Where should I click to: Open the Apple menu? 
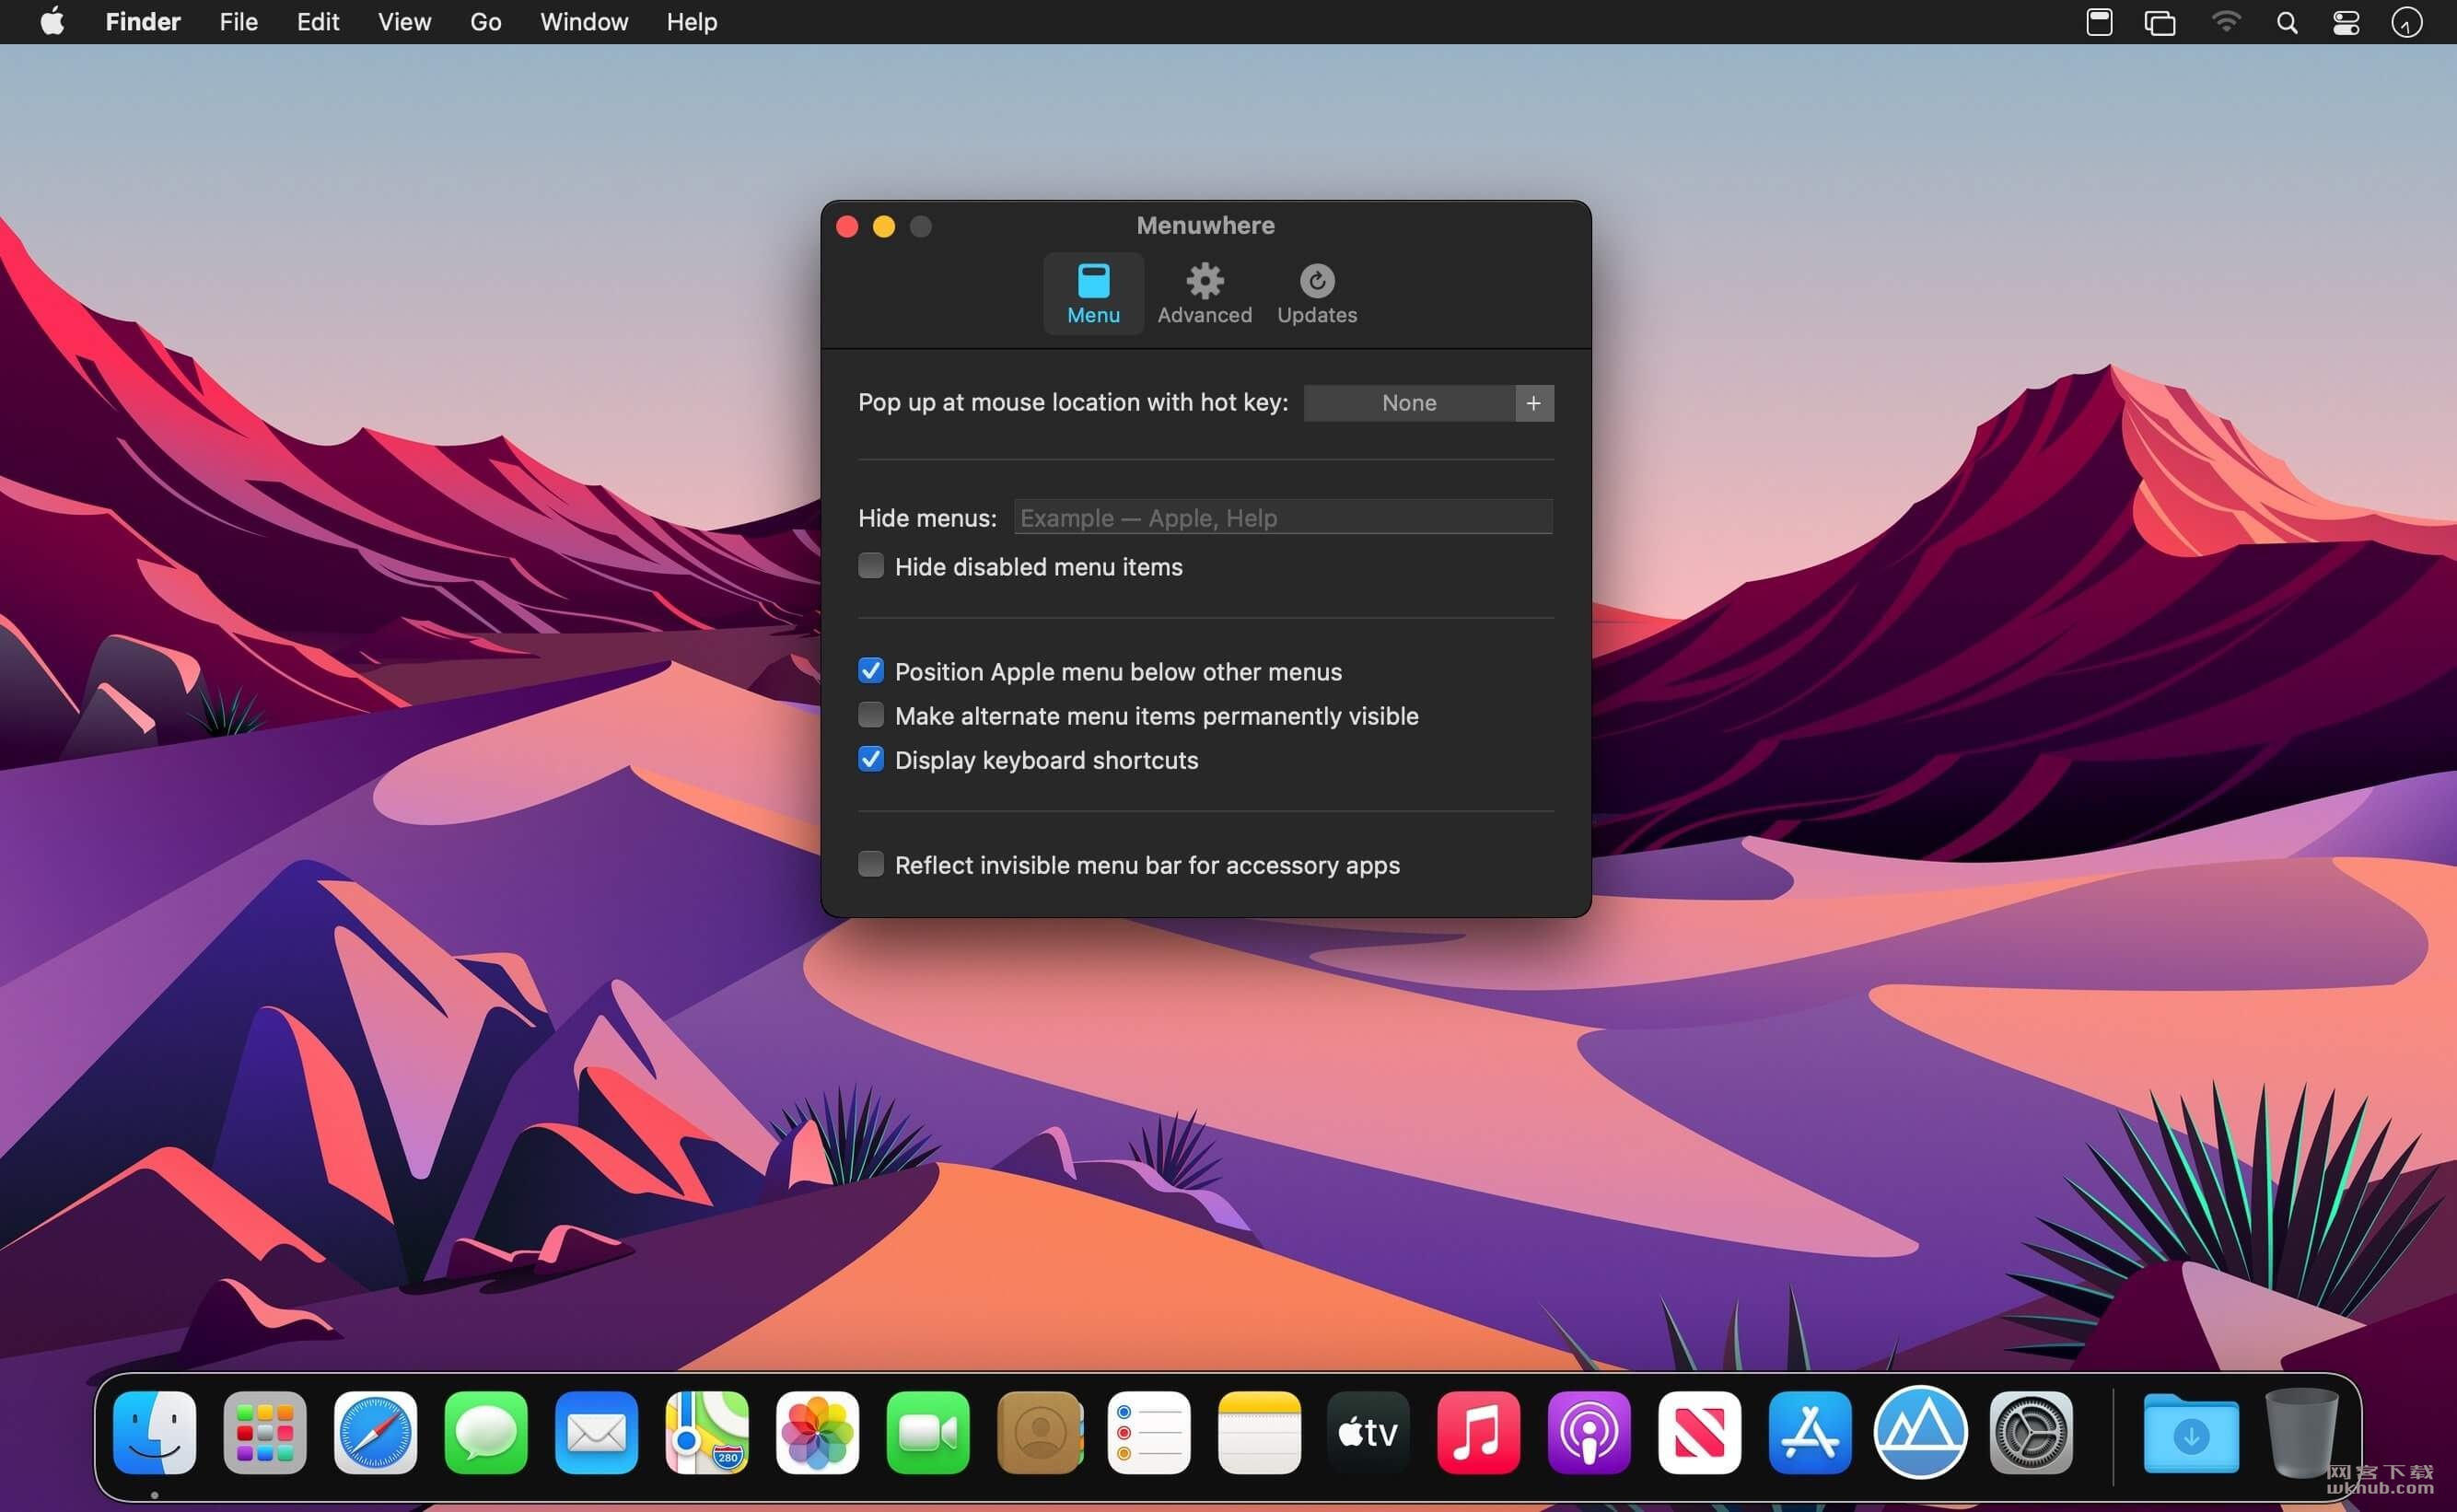[52, 21]
